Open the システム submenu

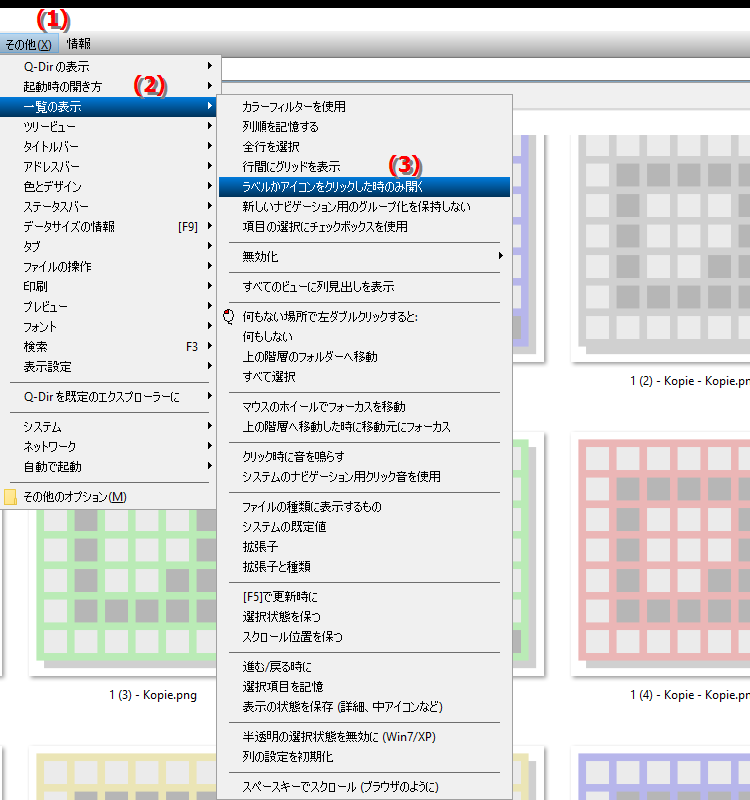(x=110, y=427)
